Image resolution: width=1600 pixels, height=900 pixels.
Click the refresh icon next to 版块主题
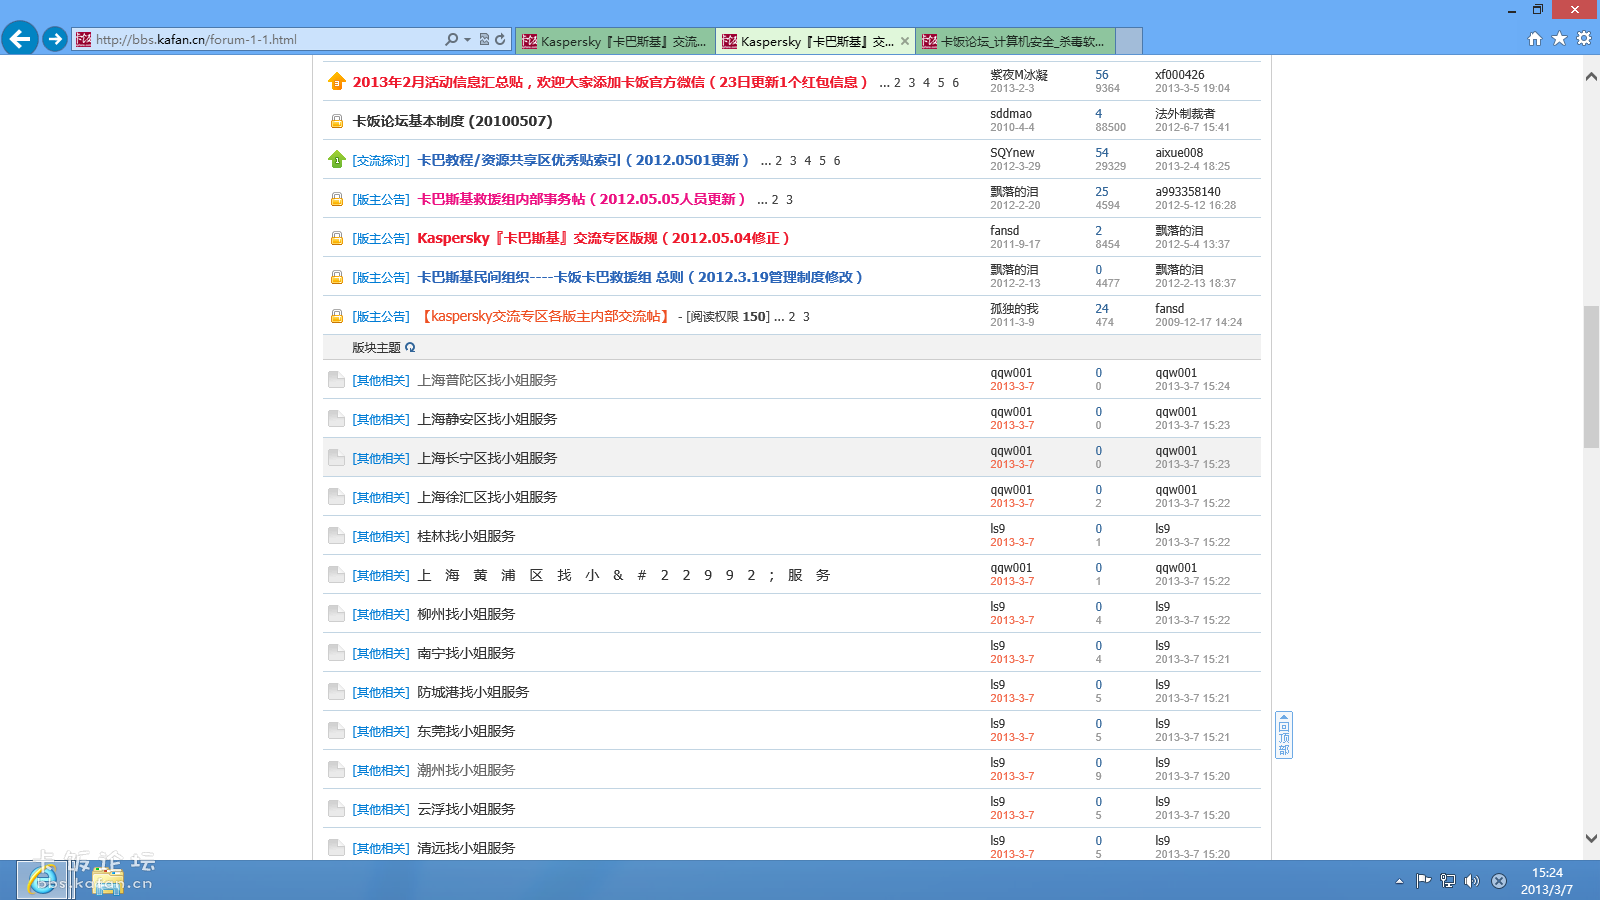[x=410, y=347]
